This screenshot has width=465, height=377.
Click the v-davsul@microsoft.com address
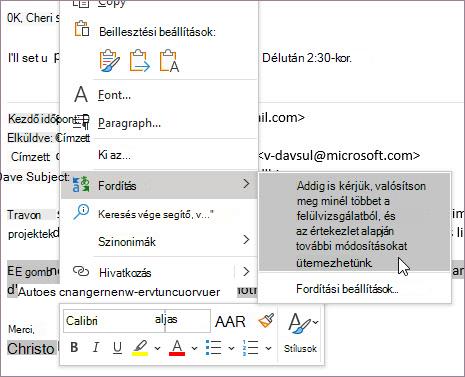click(x=339, y=156)
